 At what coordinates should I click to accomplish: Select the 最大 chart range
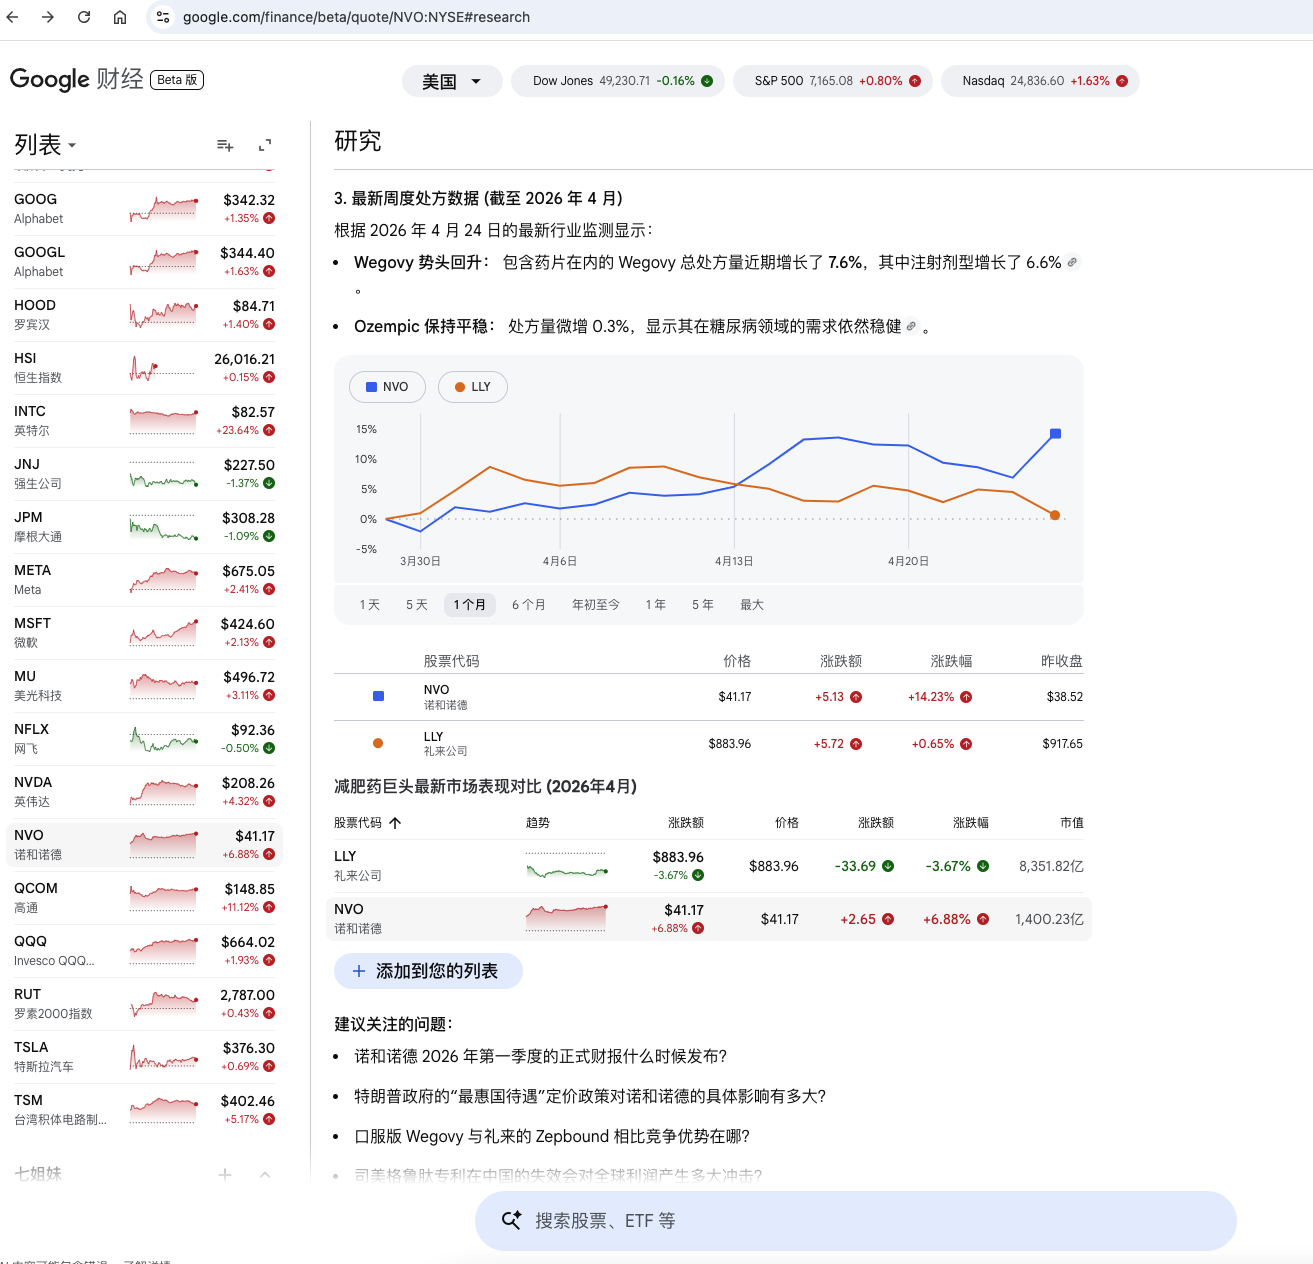[x=752, y=605]
